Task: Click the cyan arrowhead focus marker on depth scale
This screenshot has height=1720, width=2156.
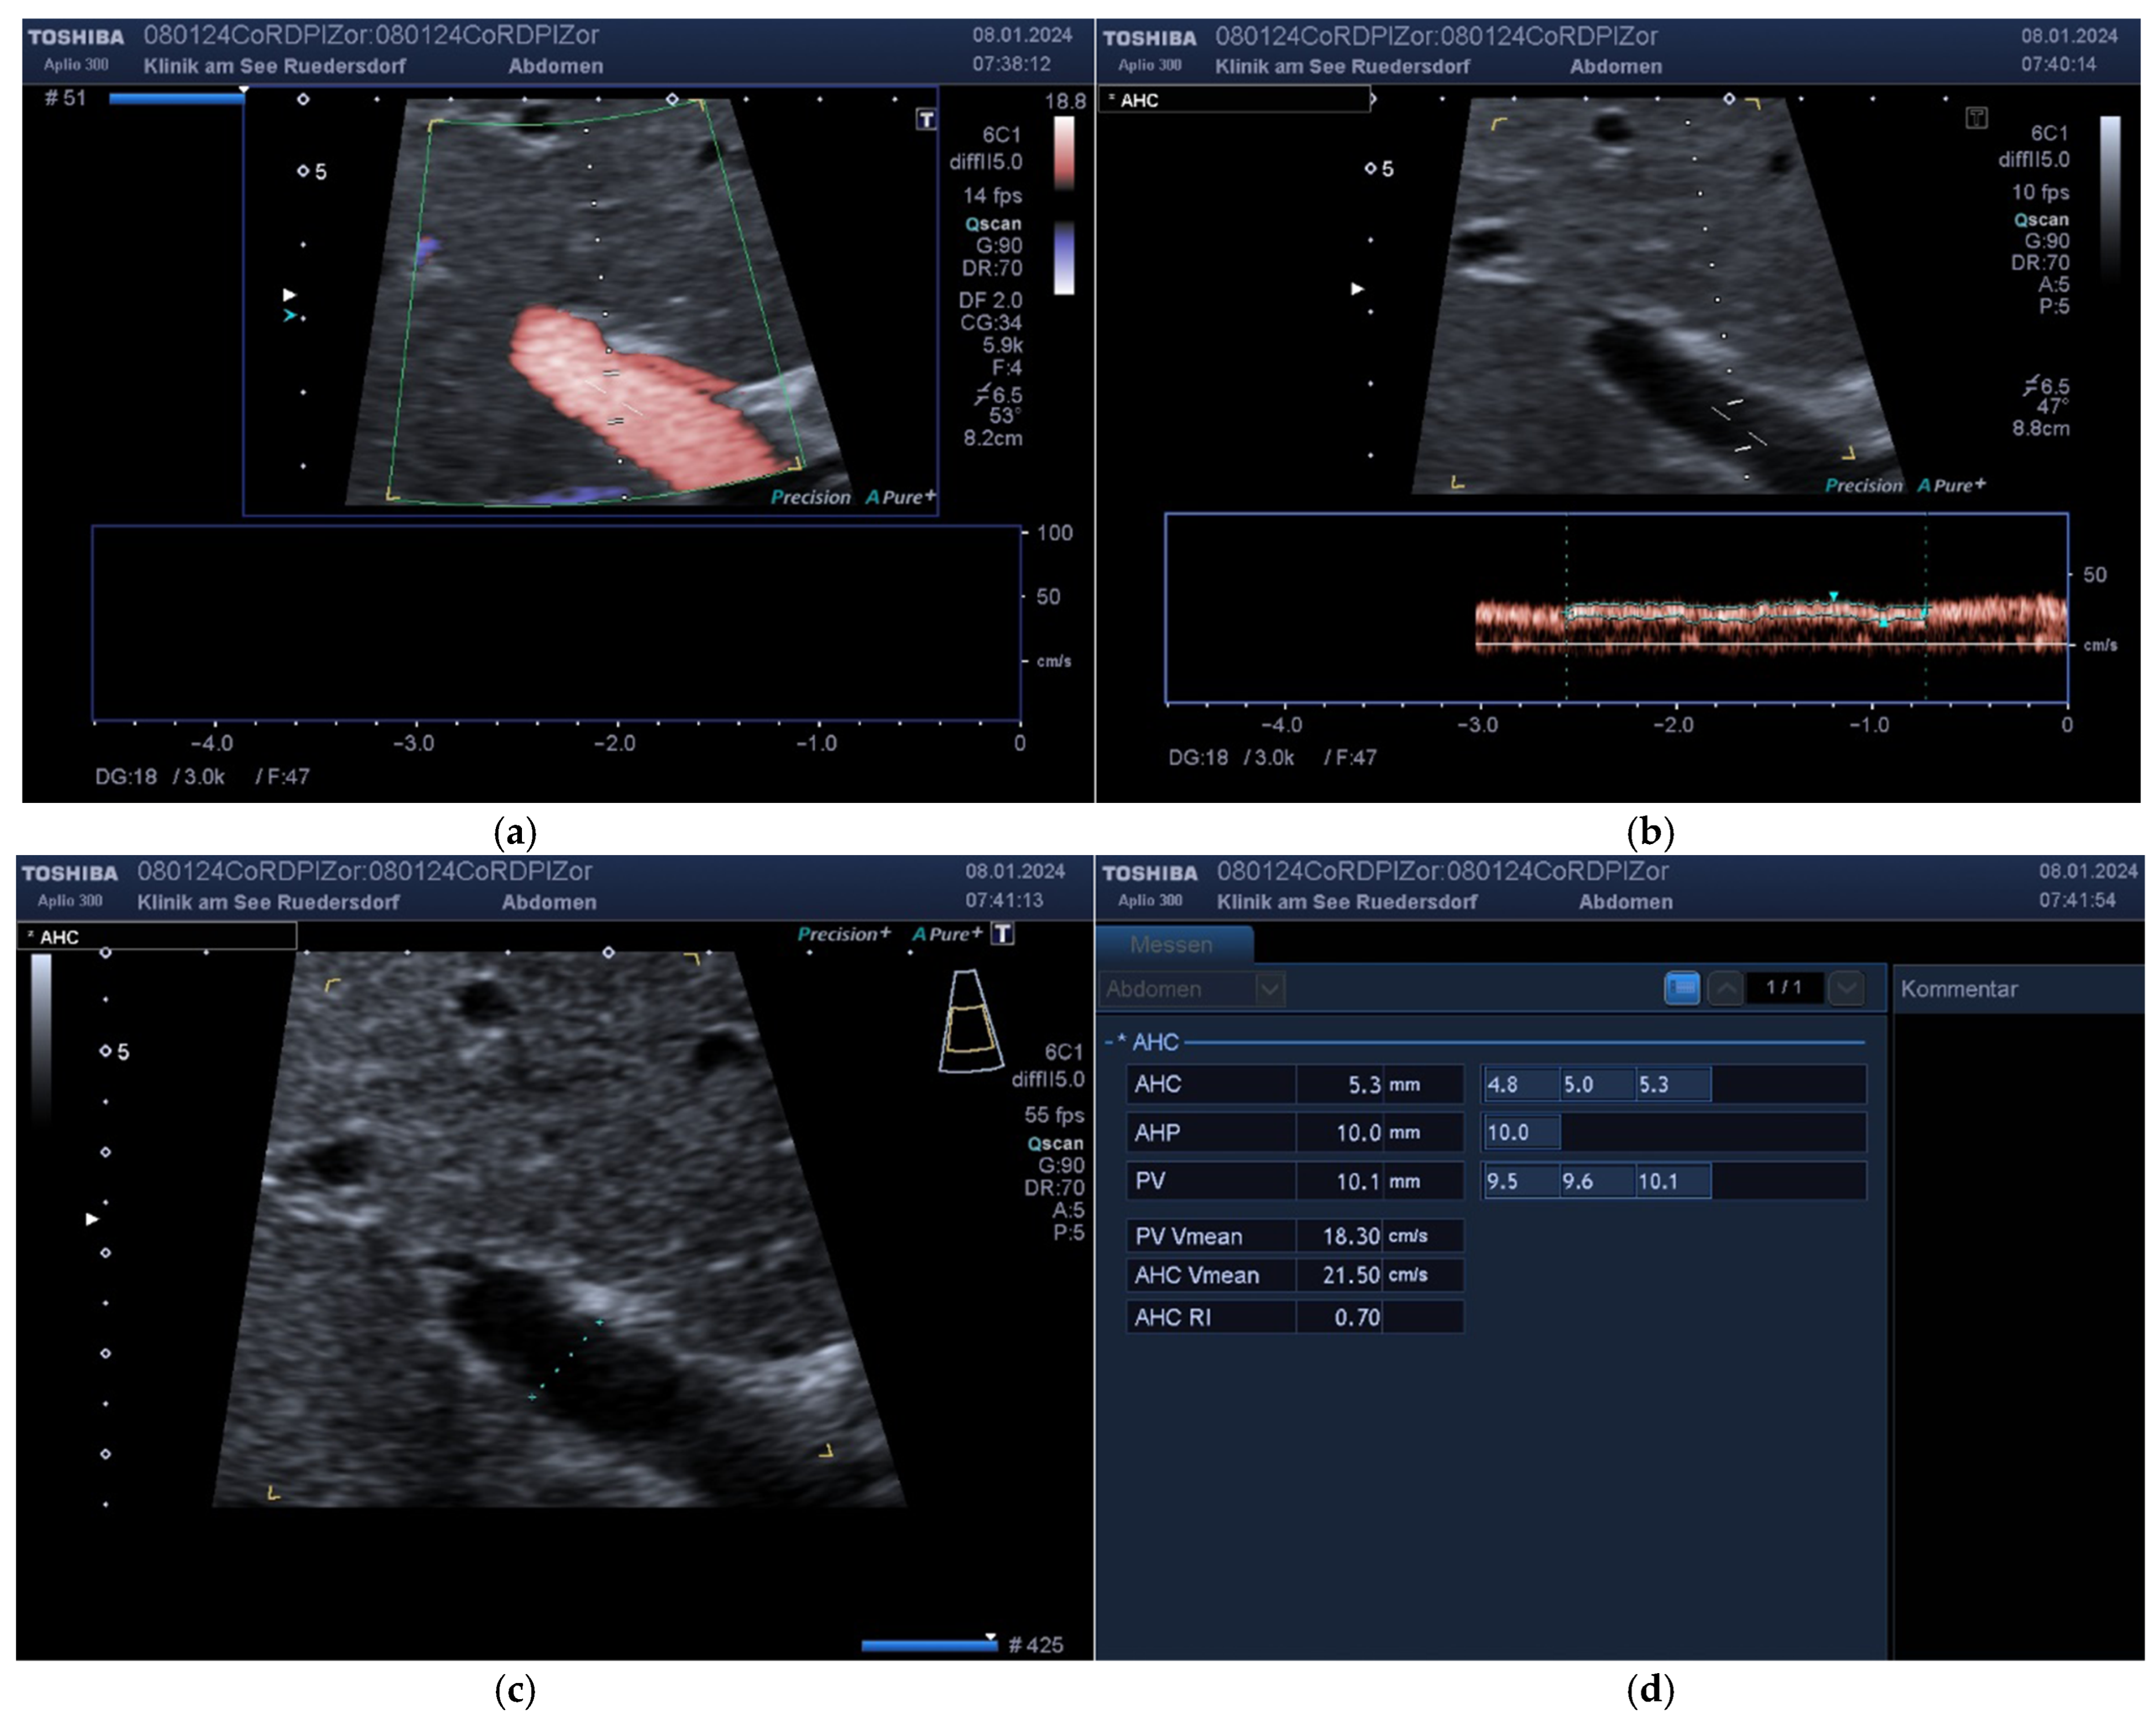Action: point(289,316)
